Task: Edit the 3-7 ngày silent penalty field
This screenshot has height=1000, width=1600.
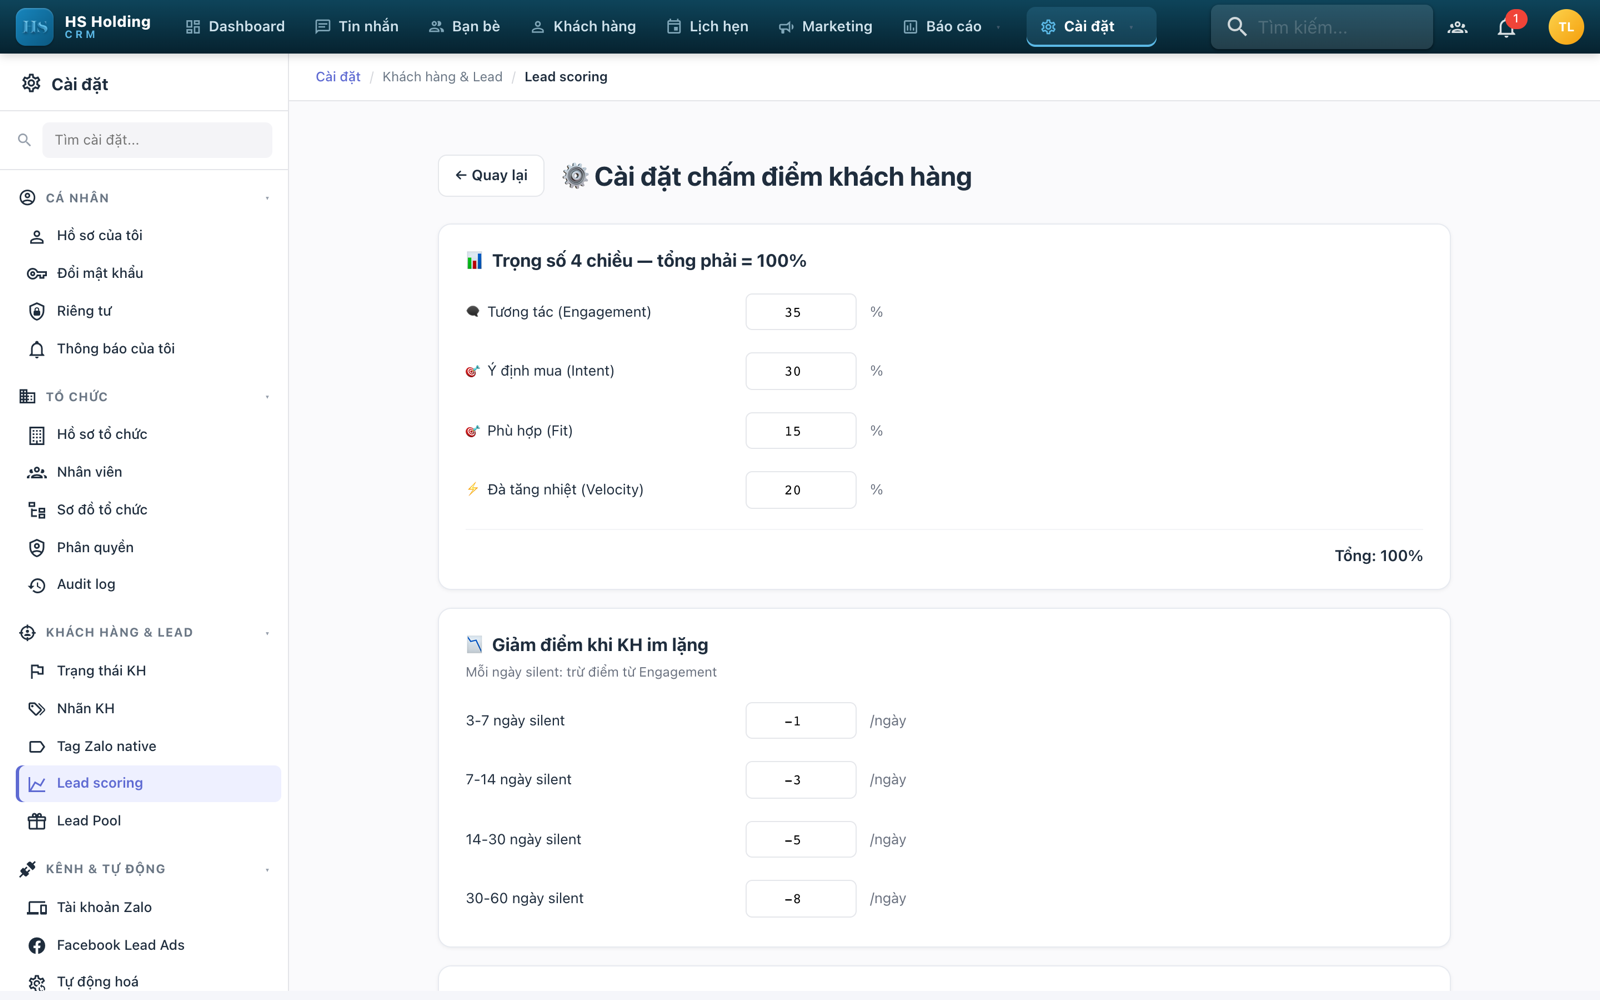Action: pos(801,721)
